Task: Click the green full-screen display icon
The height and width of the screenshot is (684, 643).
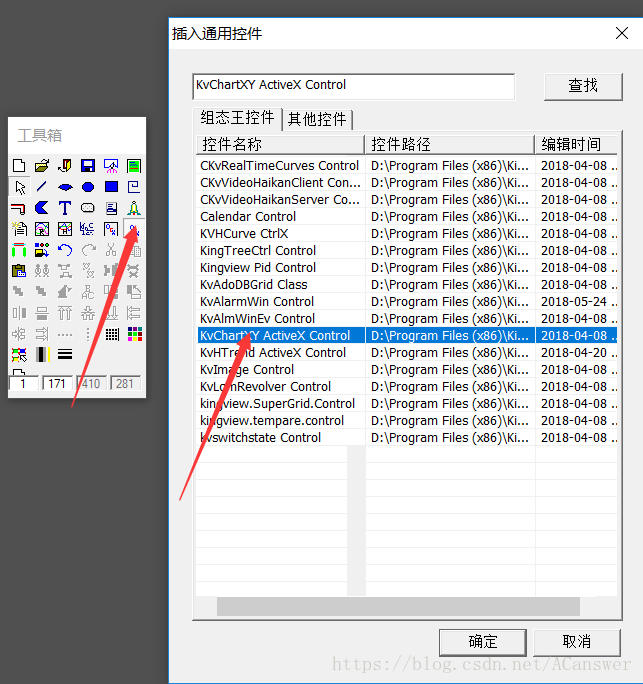Action: point(134,166)
